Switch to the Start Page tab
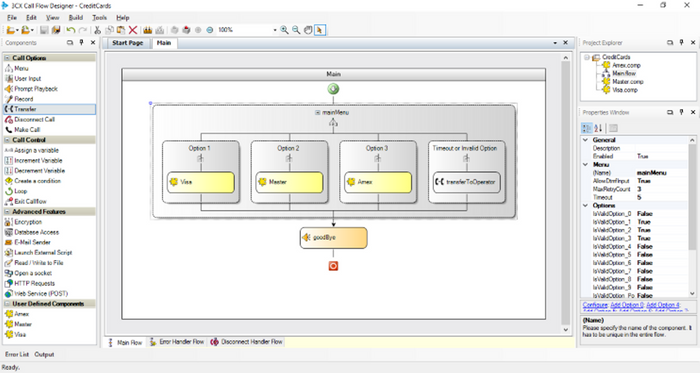Viewport: 700px width, 373px height. tap(128, 43)
